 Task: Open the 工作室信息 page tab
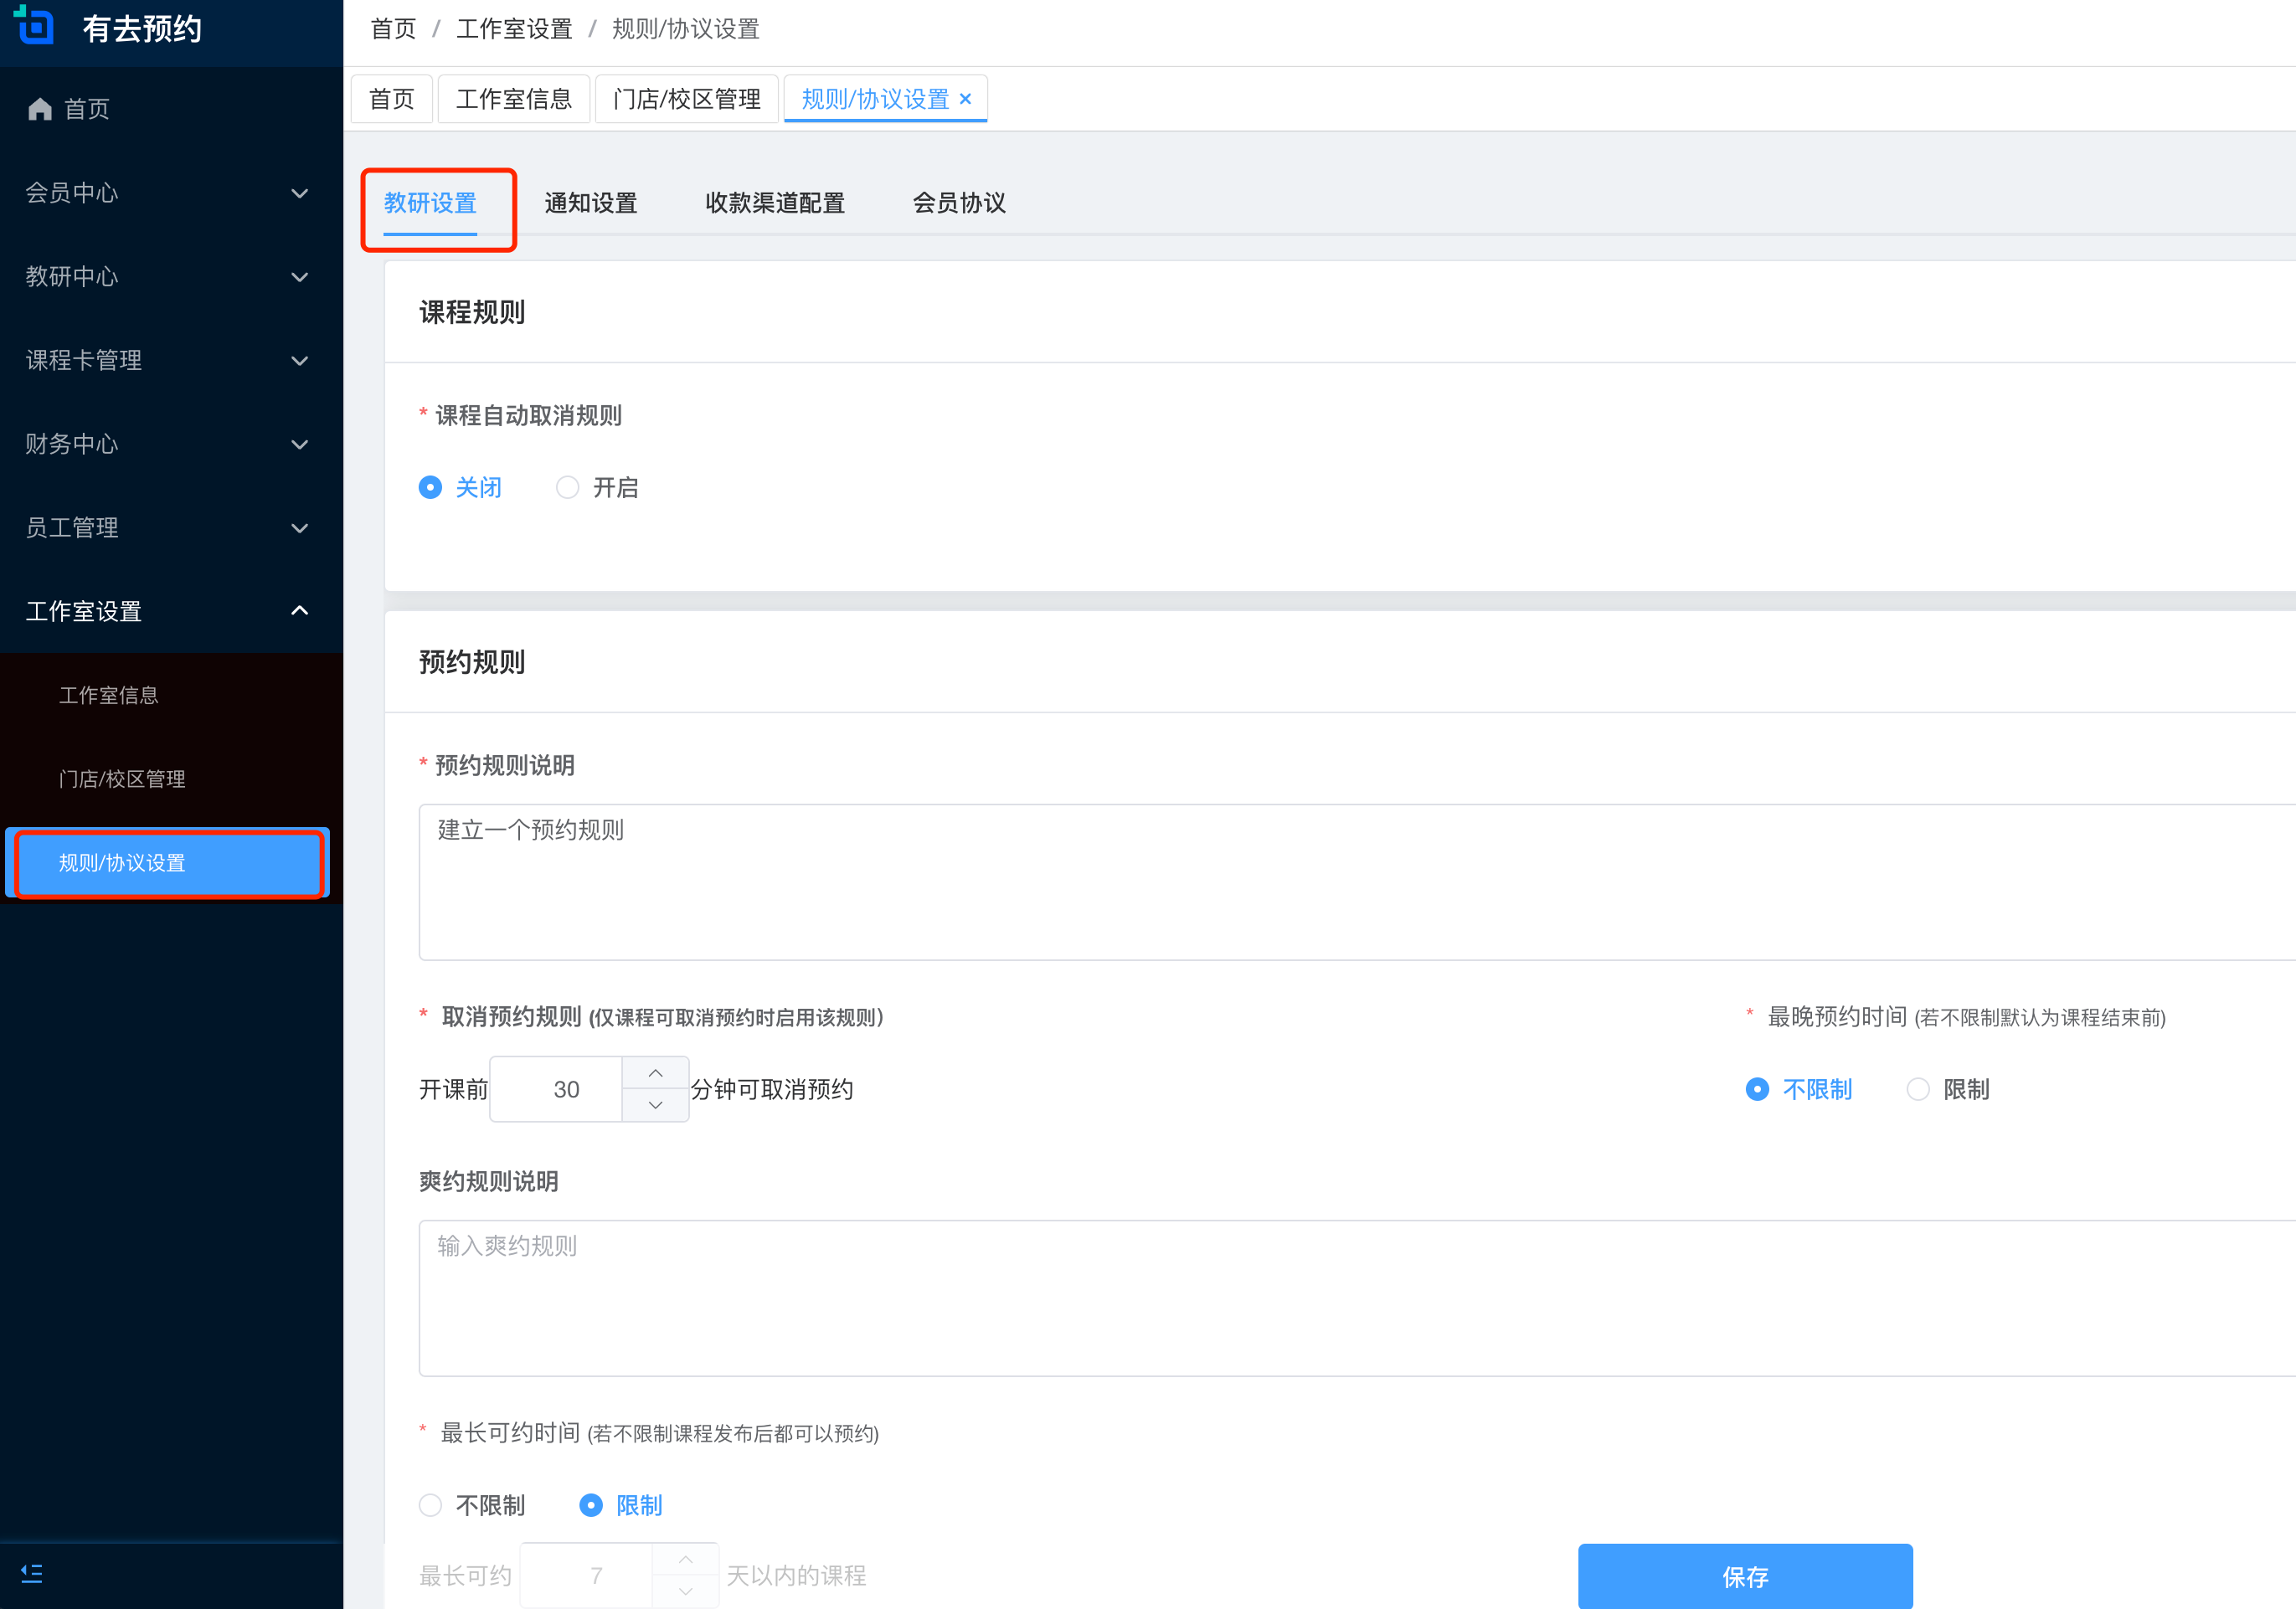coord(514,99)
